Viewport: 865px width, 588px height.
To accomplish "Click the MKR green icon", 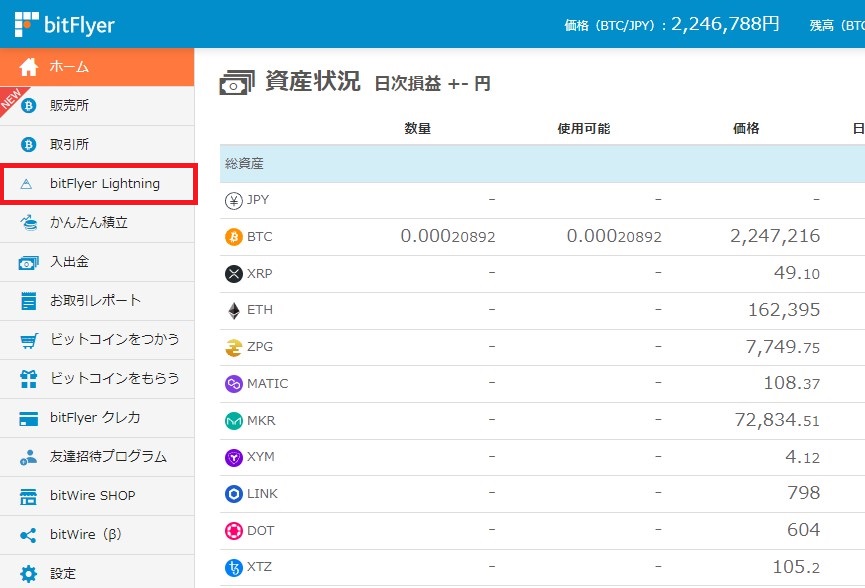I will pos(234,421).
